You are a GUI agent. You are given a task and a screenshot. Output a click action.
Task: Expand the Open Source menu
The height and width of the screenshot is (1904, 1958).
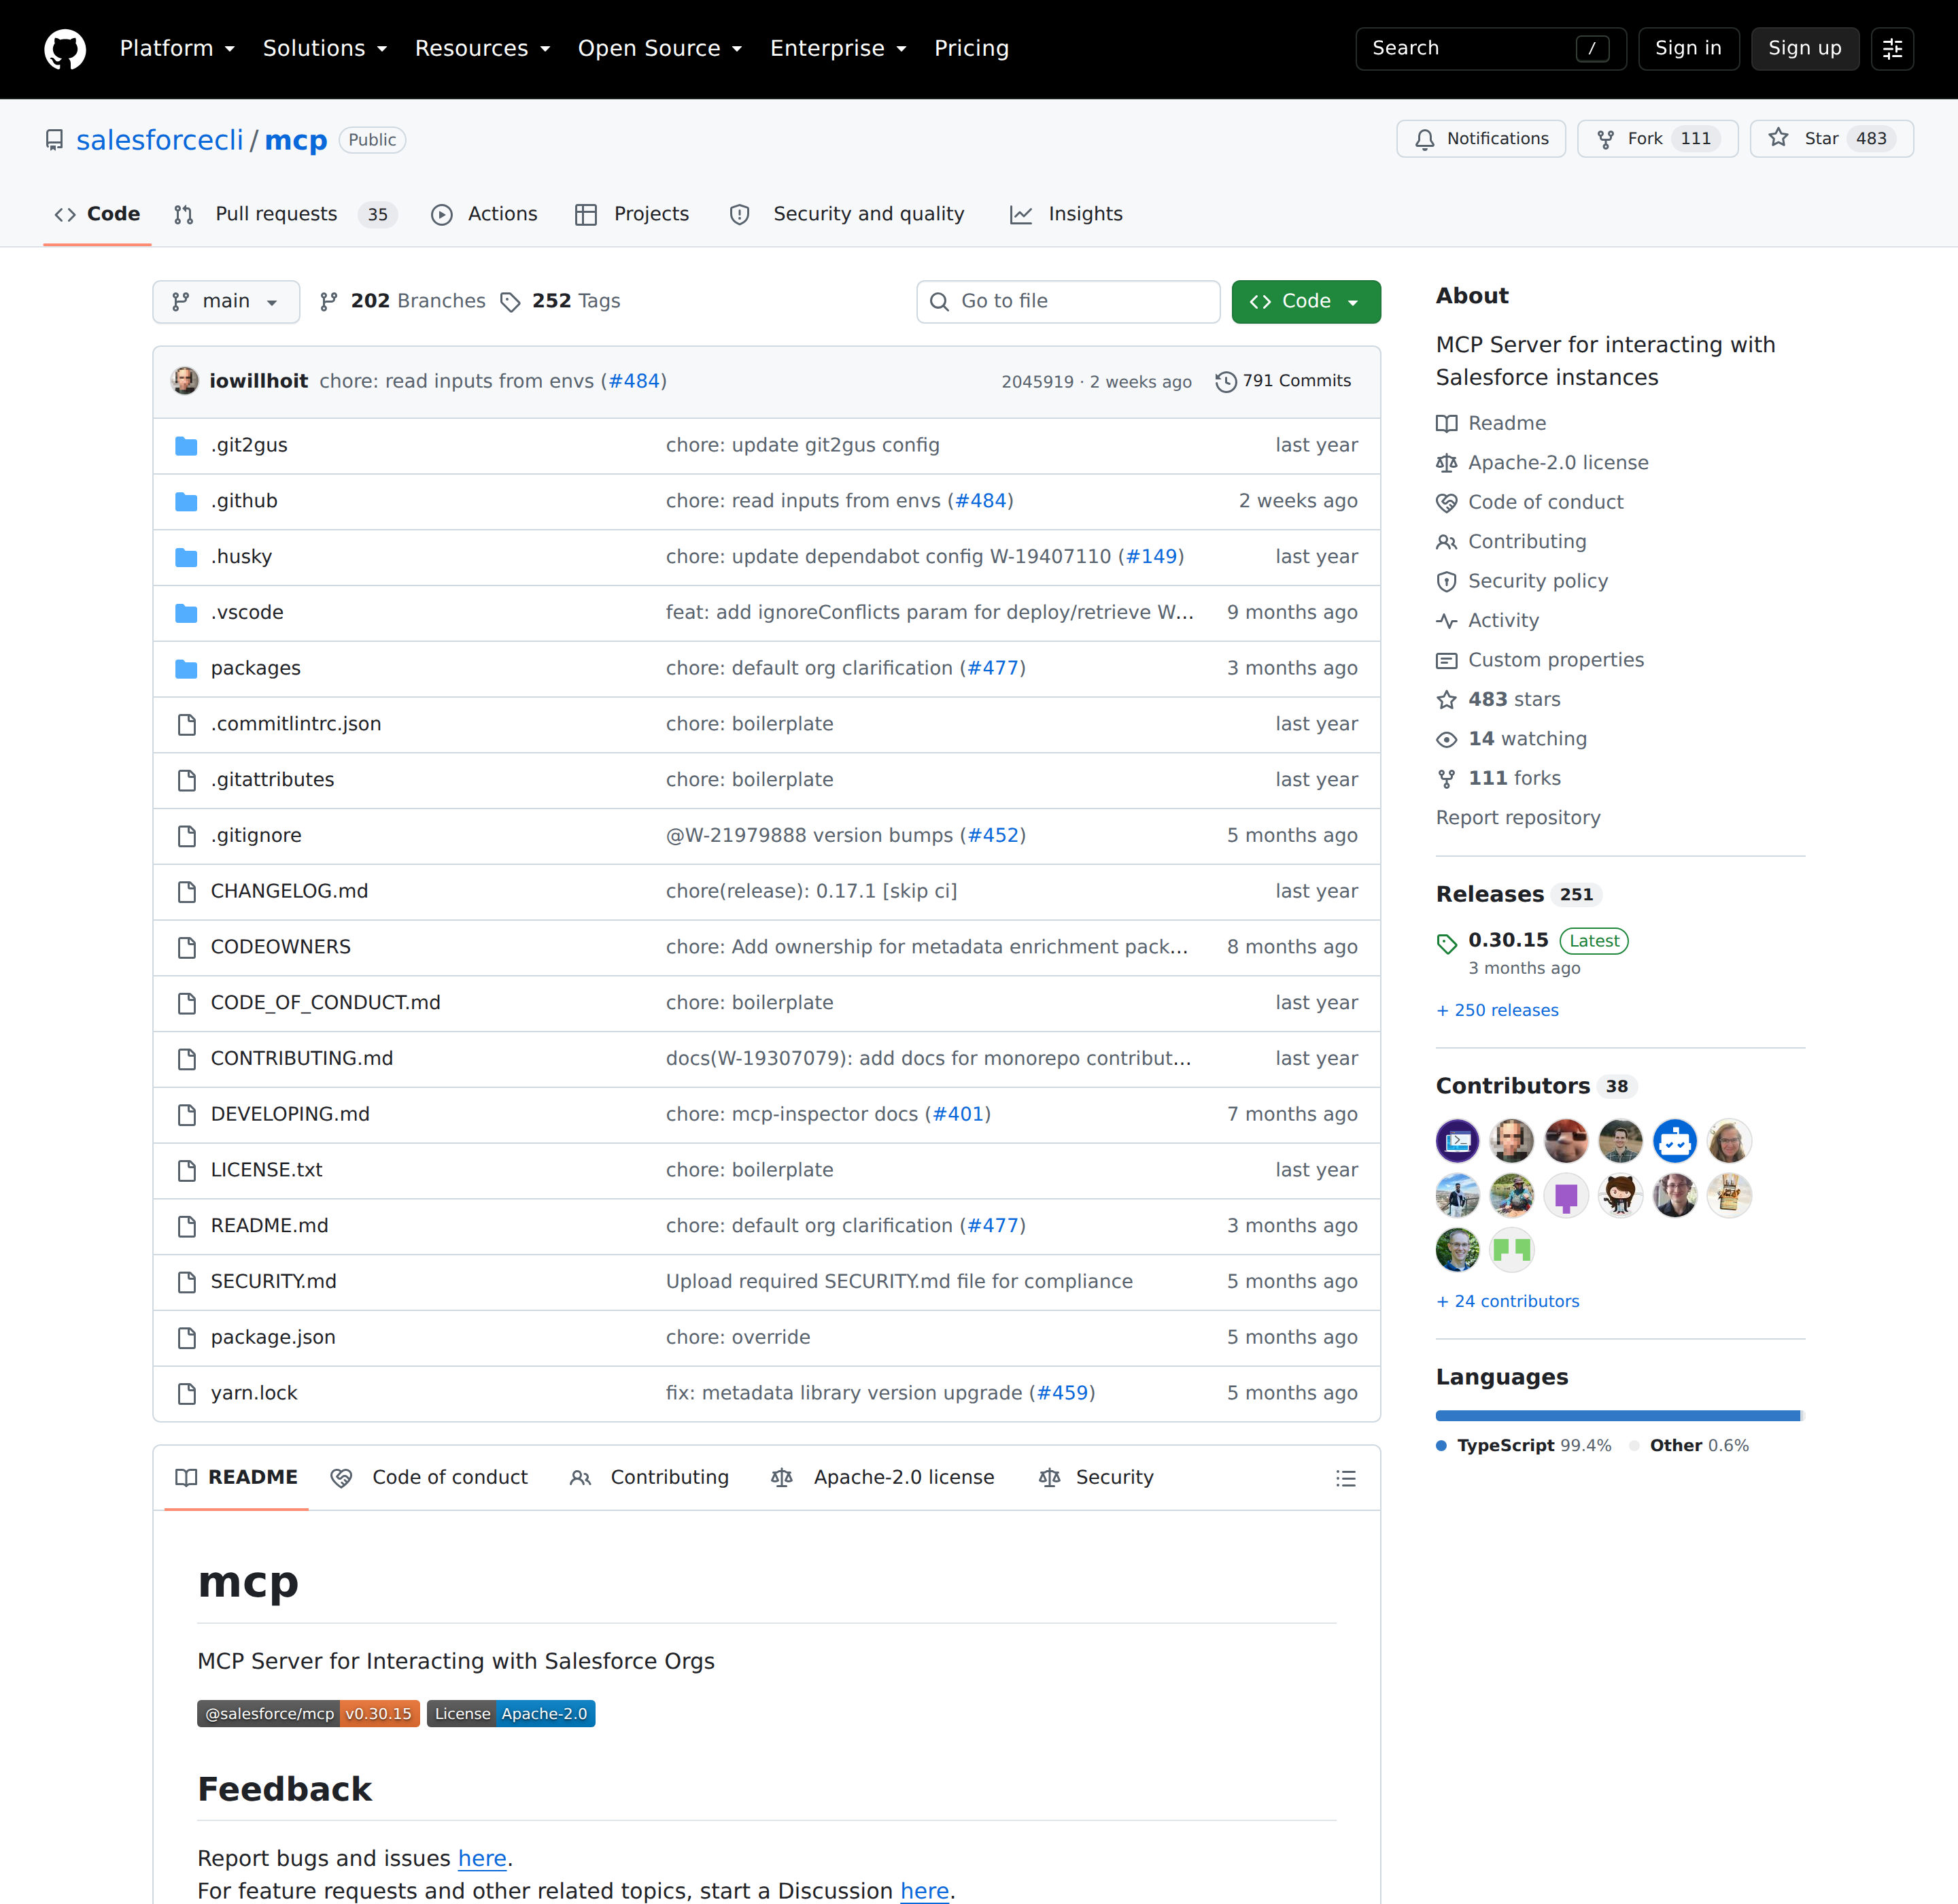[660, 49]
